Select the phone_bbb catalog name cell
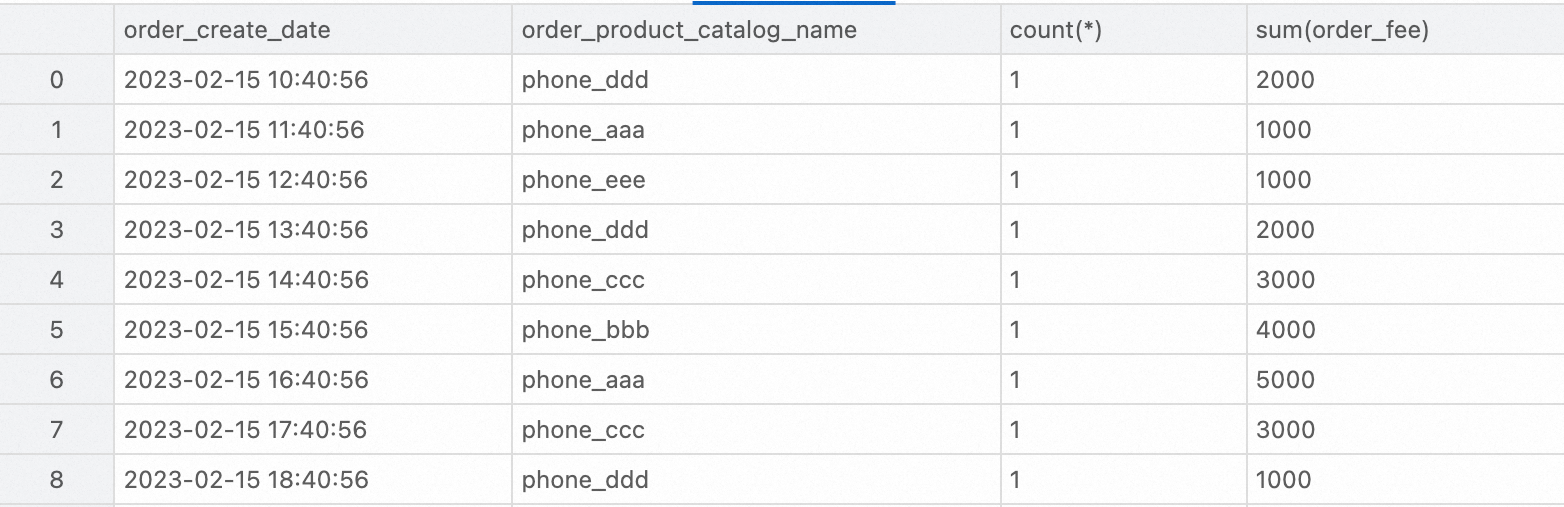1564x507 pixels. (585, 330)
